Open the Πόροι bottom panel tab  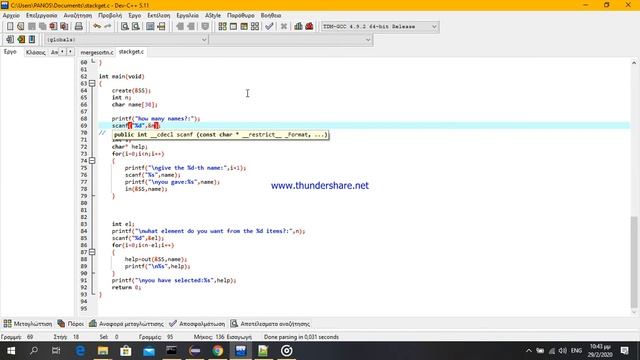click(71, 324)
